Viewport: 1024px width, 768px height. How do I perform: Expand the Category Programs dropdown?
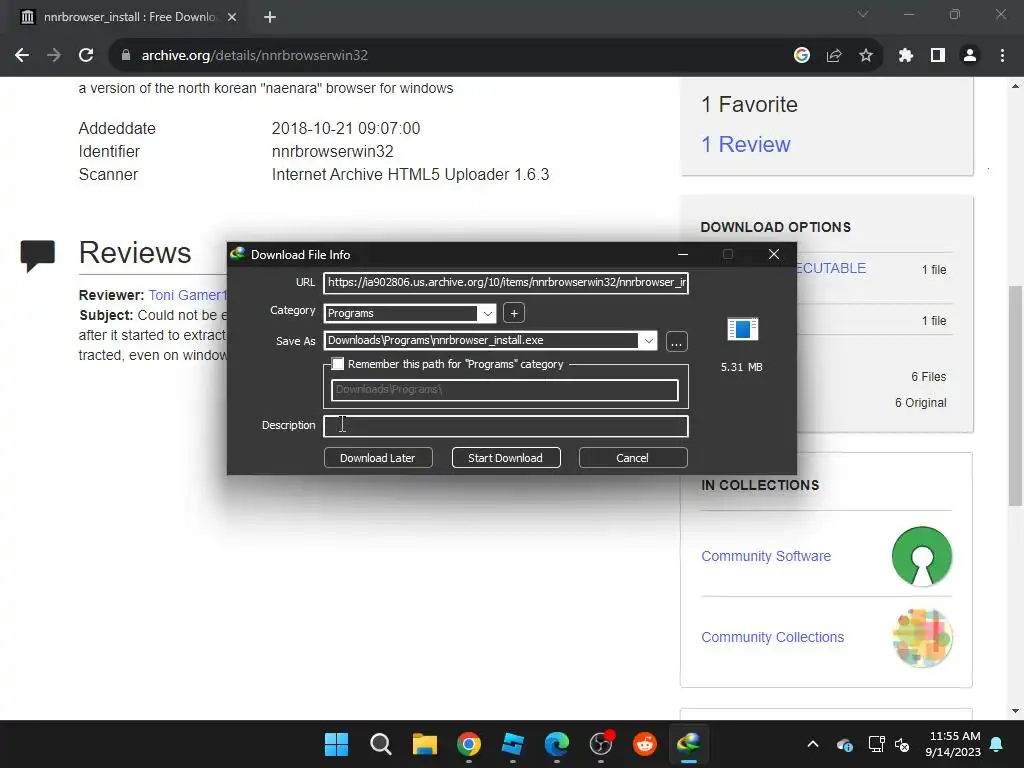tap(487, 313)
